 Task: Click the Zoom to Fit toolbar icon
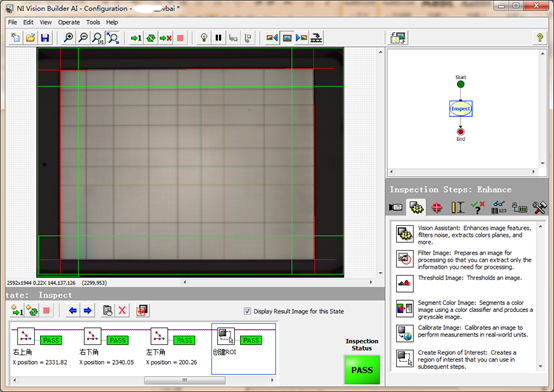coord(113,38)
